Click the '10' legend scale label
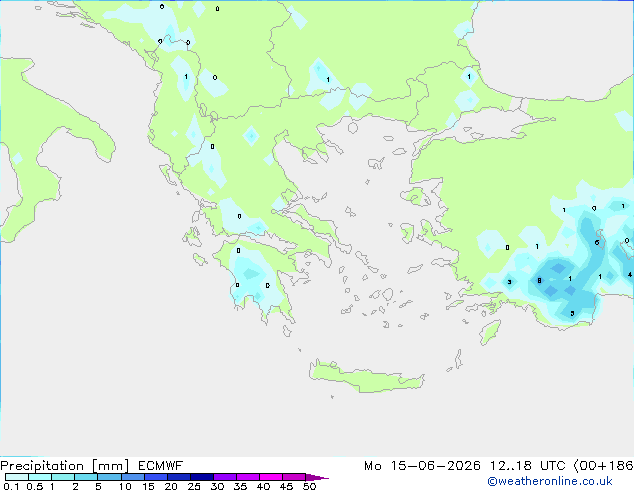The image size is (634, 490). [125, 486]
